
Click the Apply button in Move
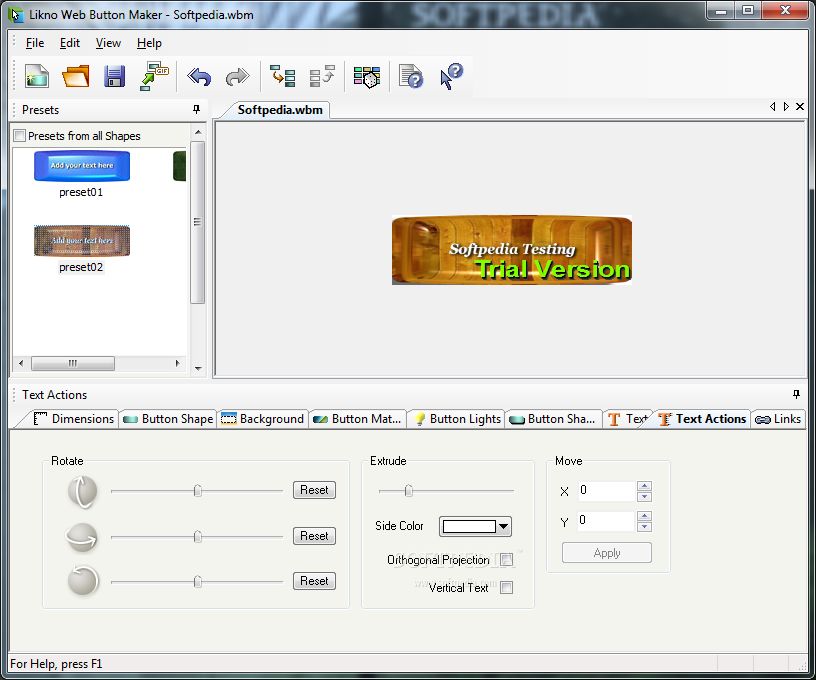click(x=607, y=553)
